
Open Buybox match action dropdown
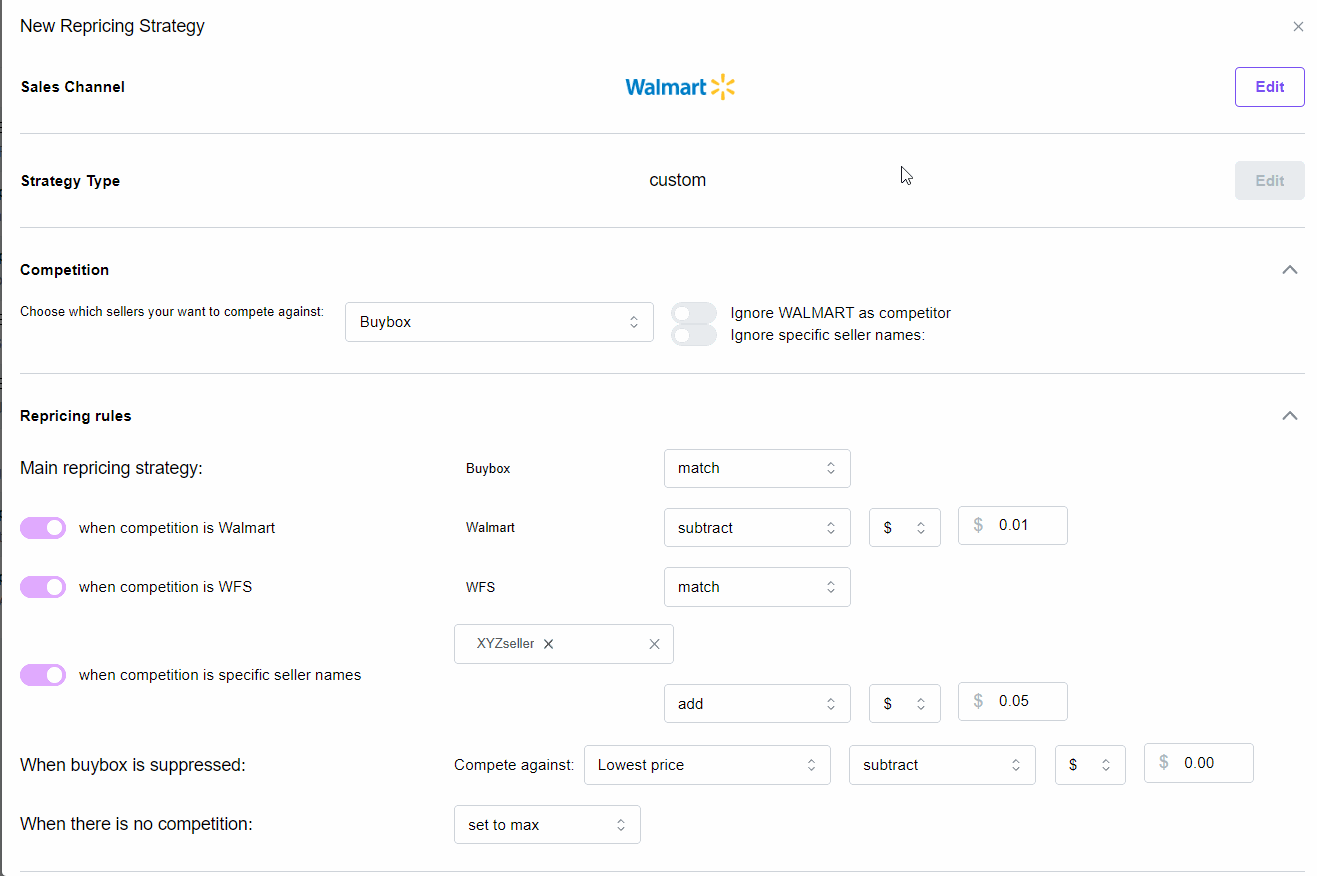pos(757,468)
